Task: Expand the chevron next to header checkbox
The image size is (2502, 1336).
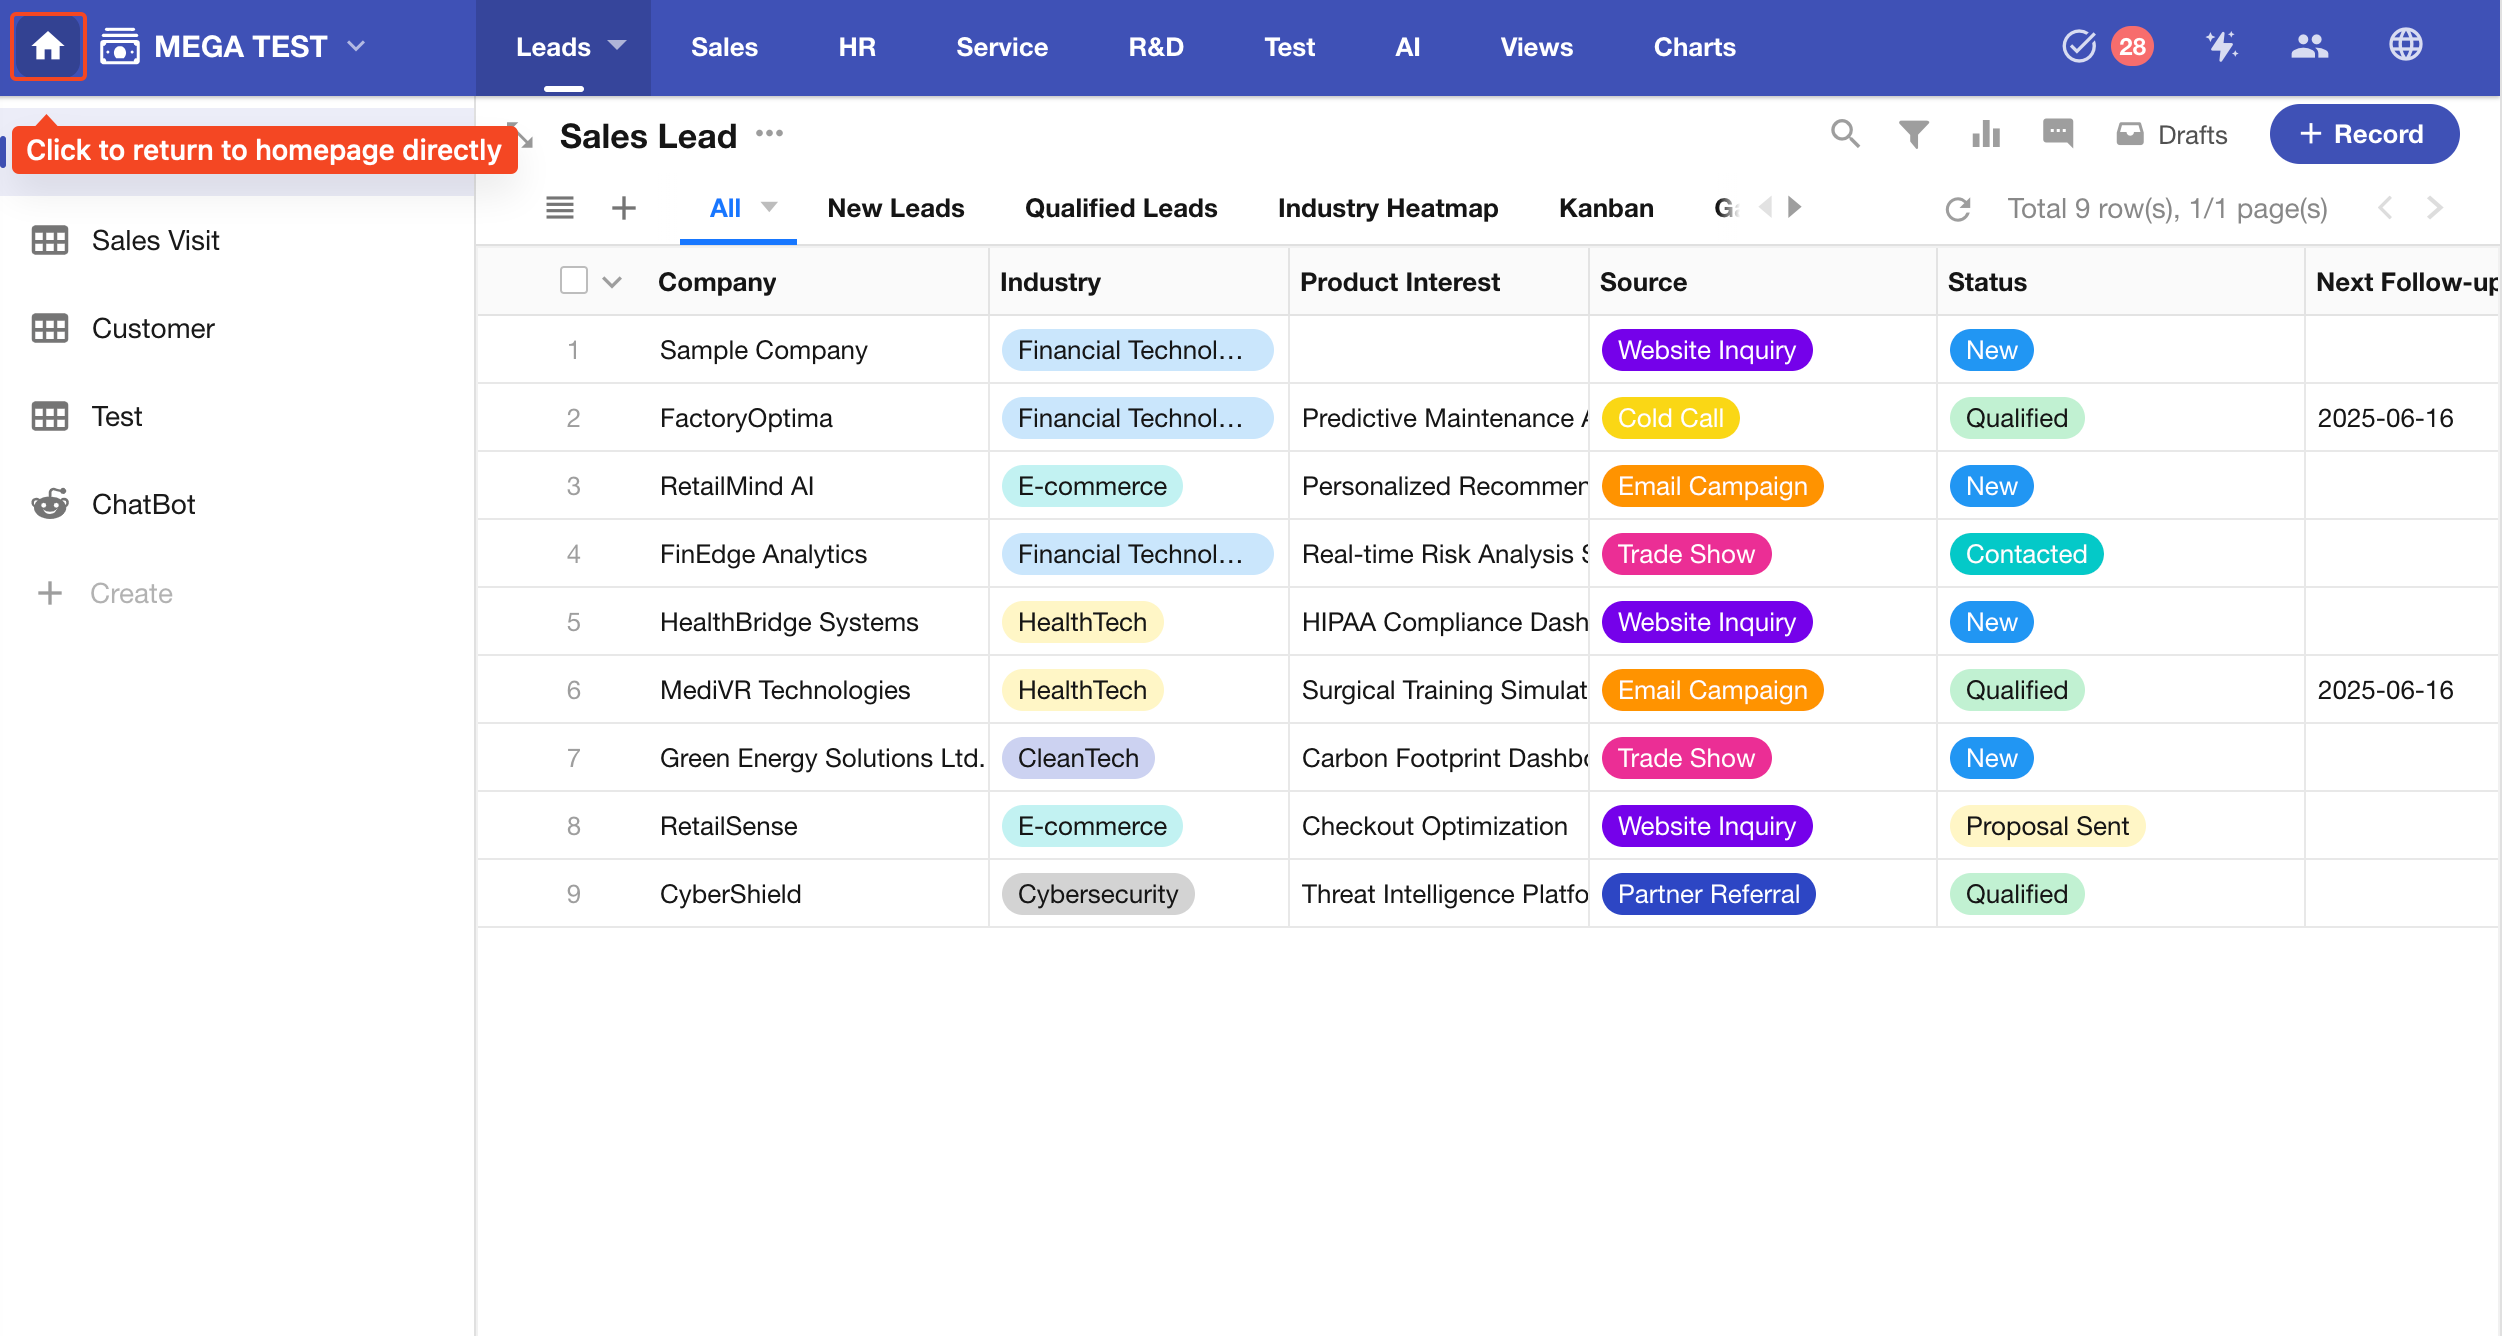Action: (612, 282)
